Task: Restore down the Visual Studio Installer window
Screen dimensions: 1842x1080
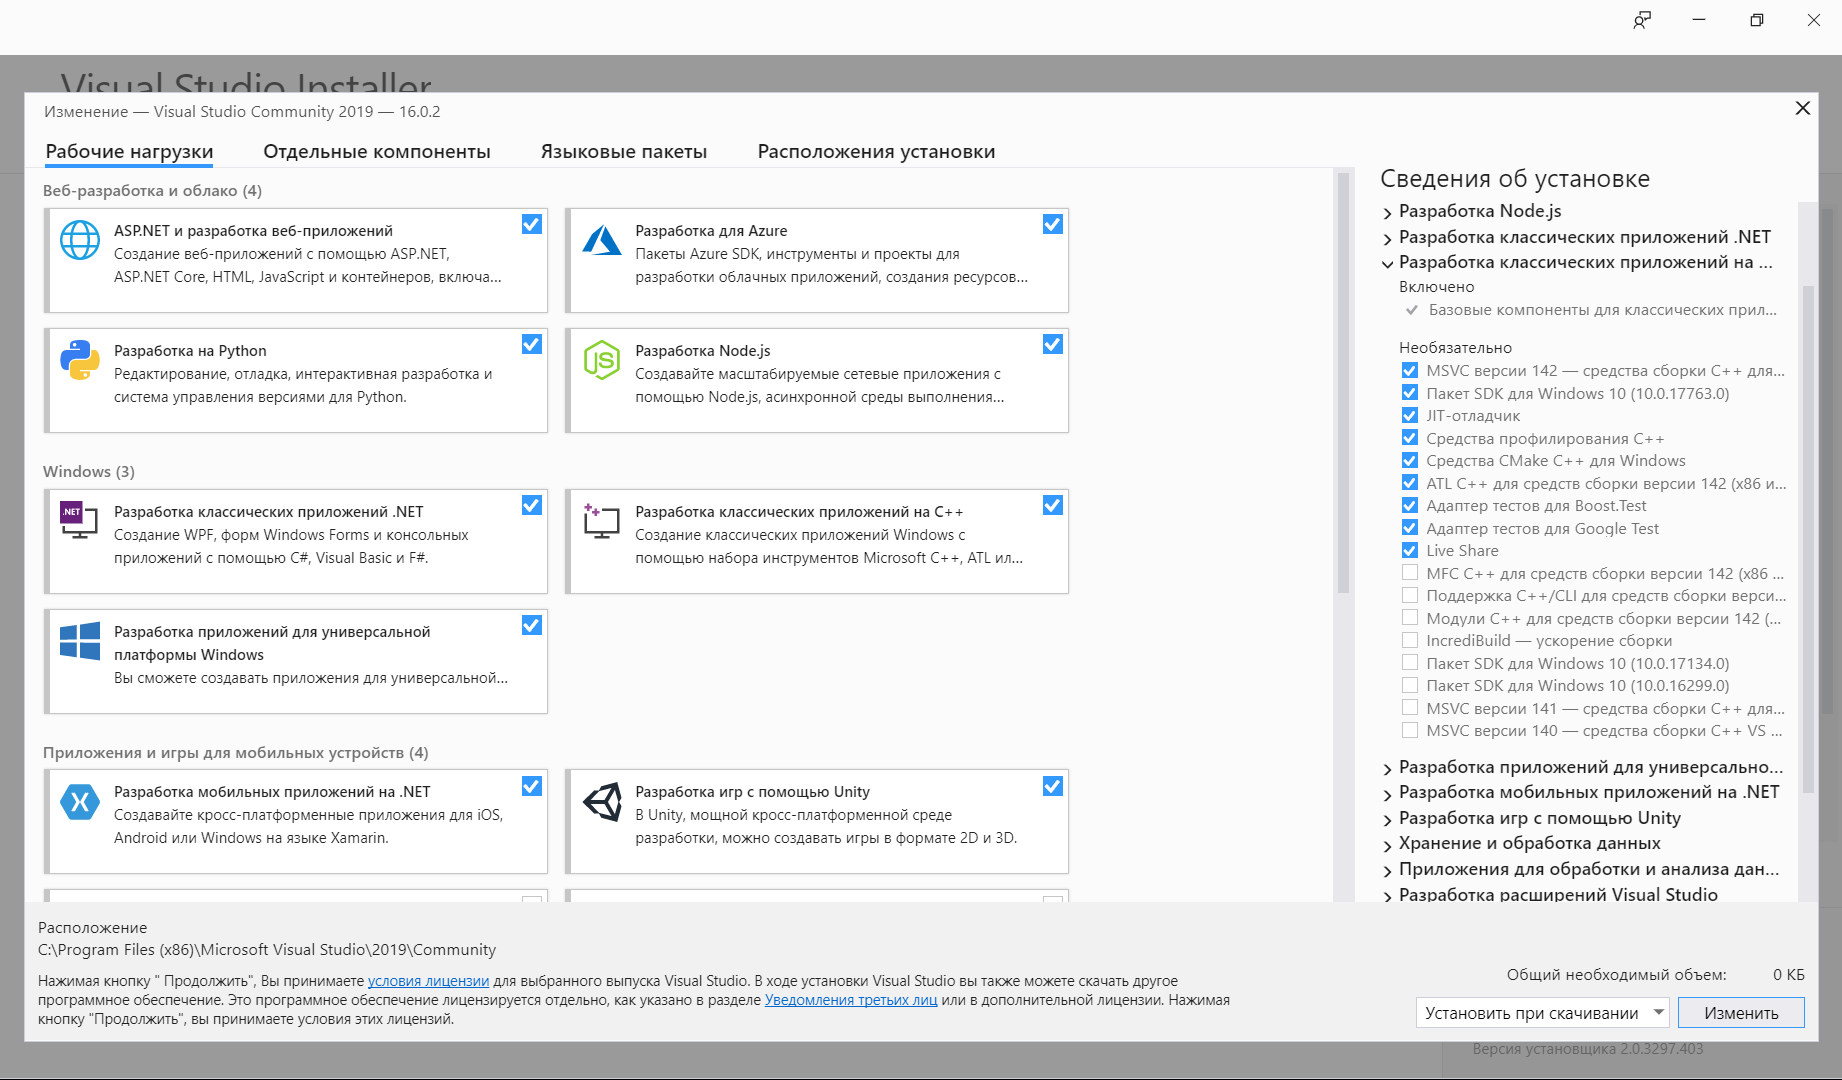Action: click(x=1757, y=20)
